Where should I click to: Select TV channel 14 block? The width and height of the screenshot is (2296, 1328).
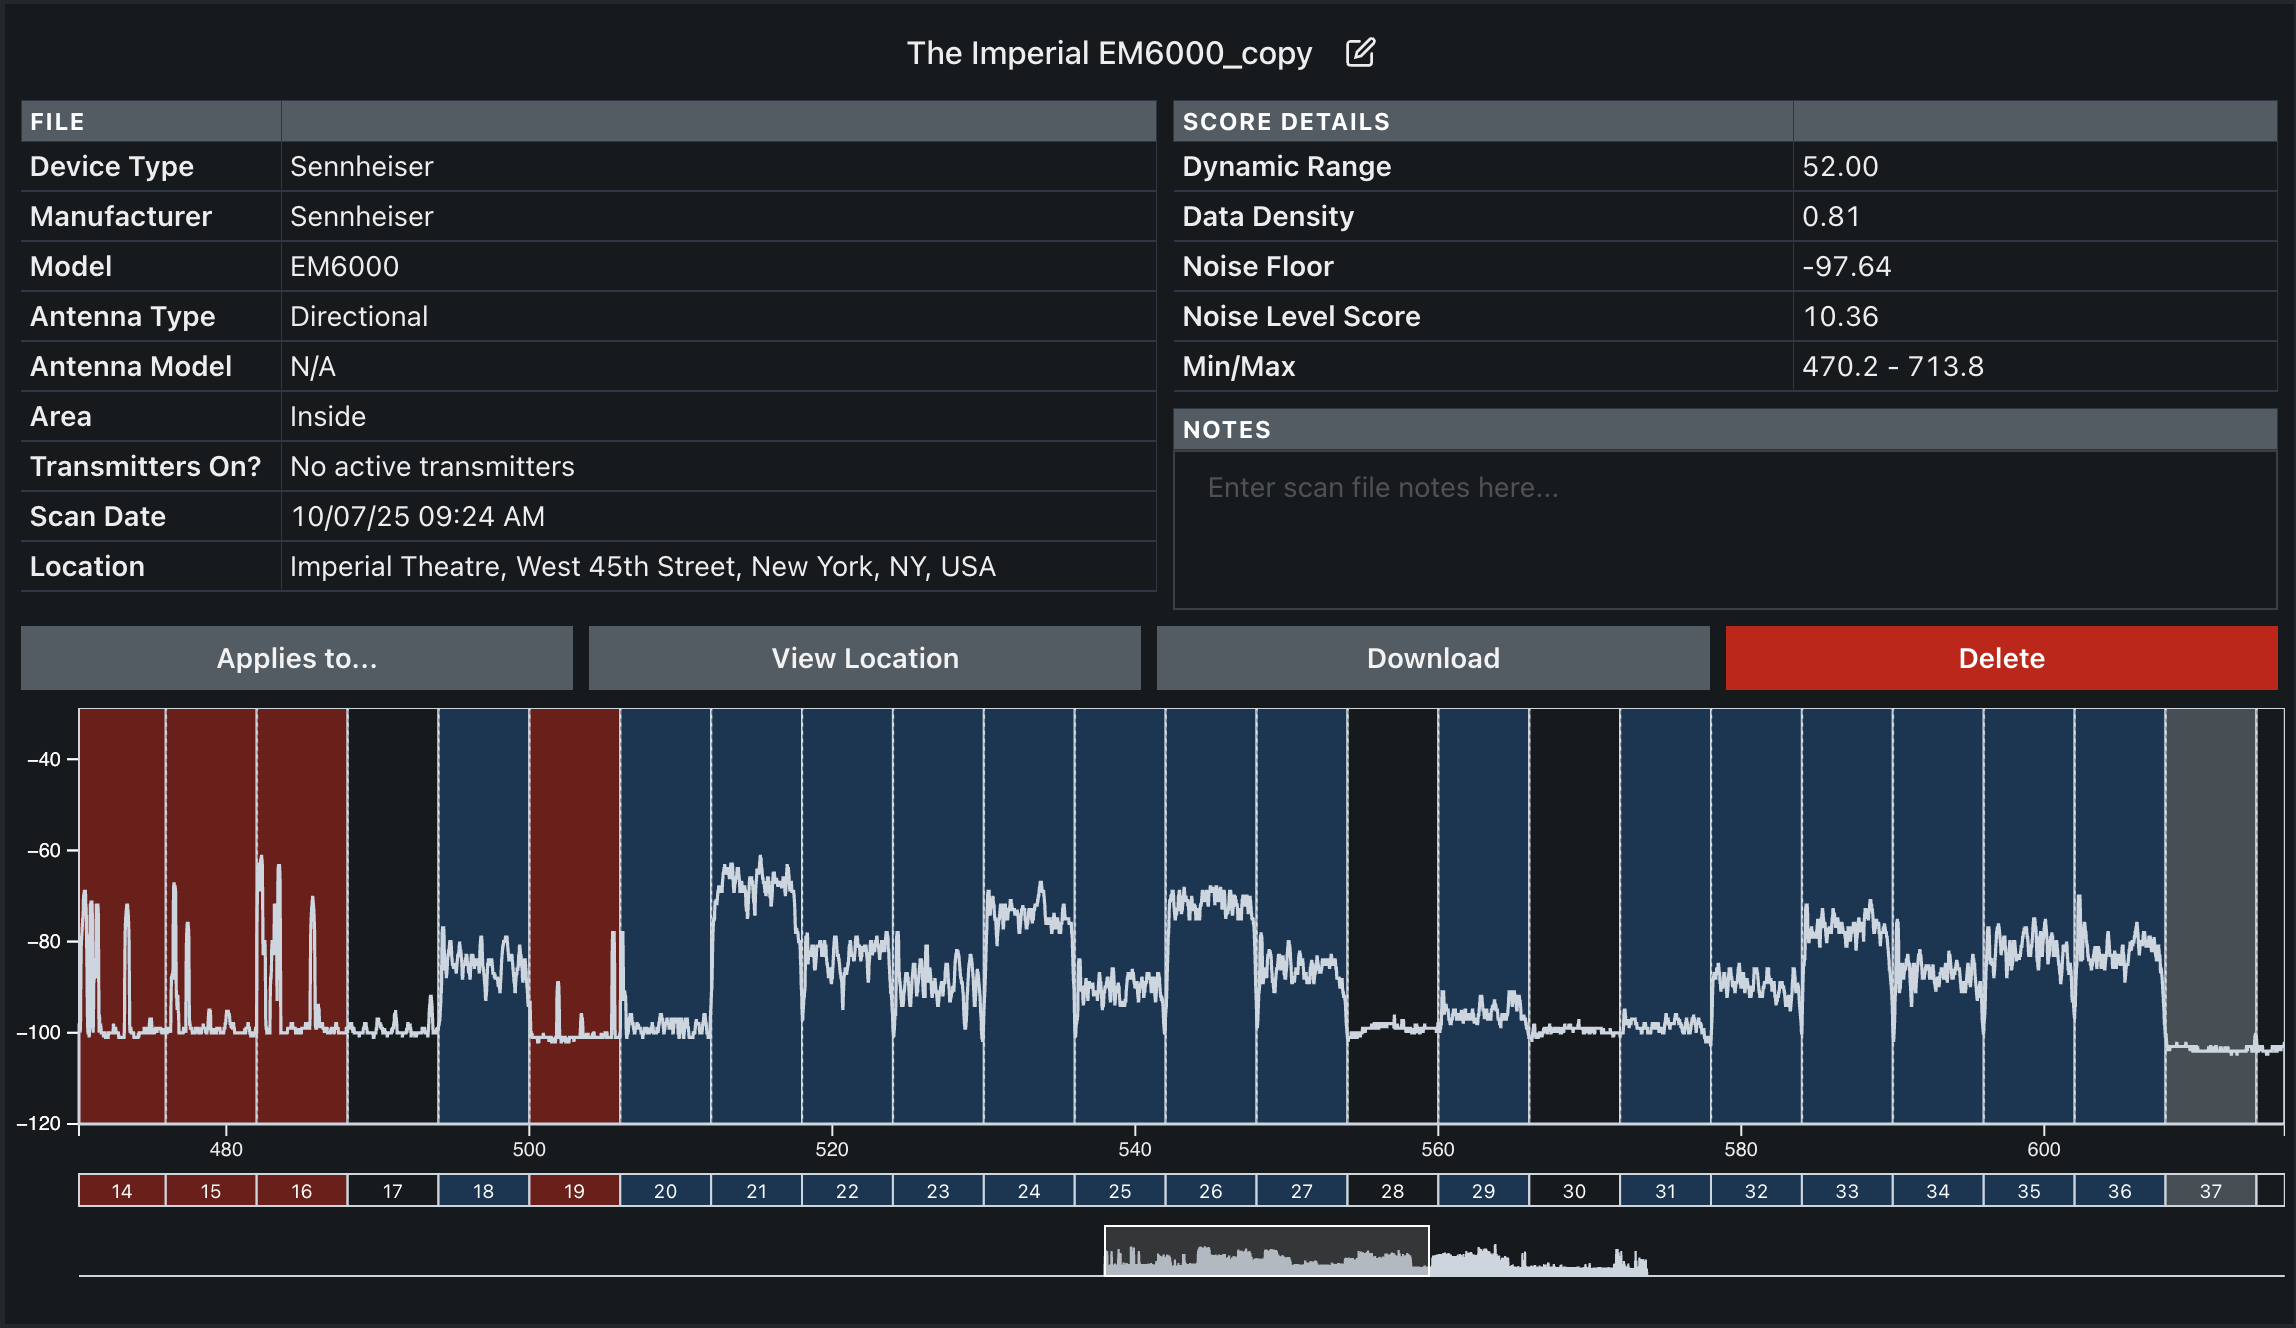[122, 1191]
